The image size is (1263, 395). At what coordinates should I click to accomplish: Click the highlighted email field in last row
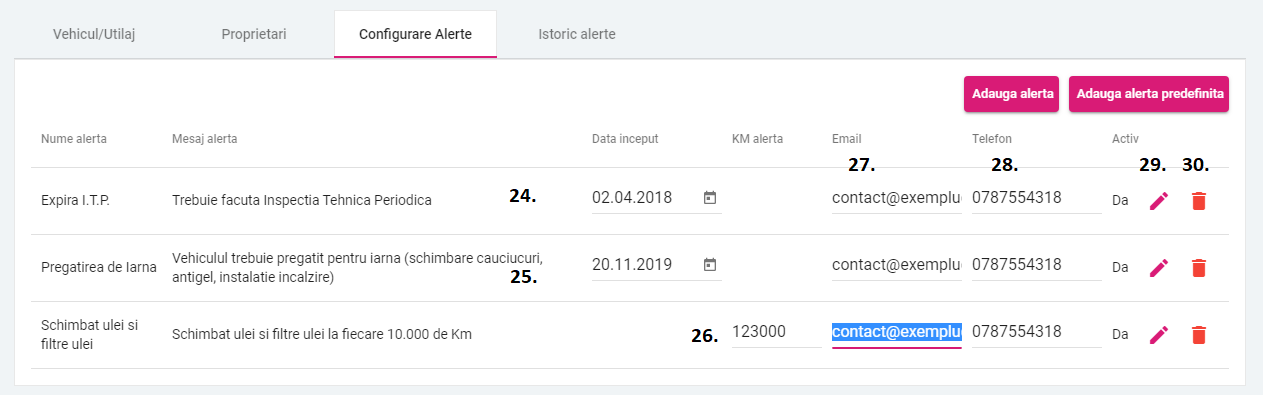pyautogui.click(x=897, y=332)
